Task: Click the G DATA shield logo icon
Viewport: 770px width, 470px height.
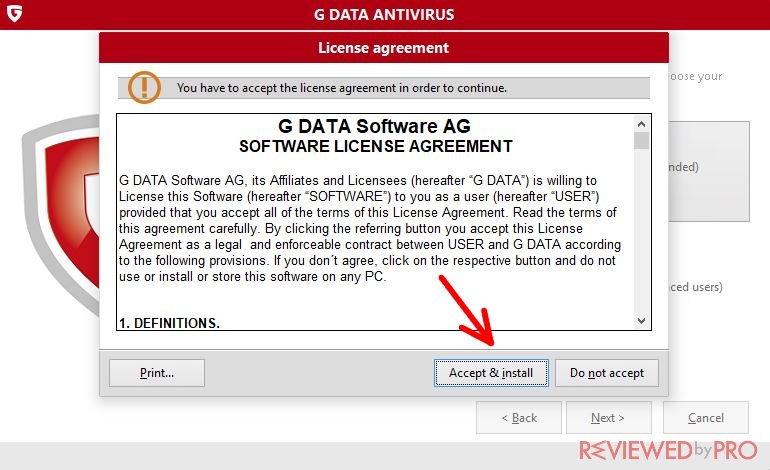Action: click(x=14, y=14)
